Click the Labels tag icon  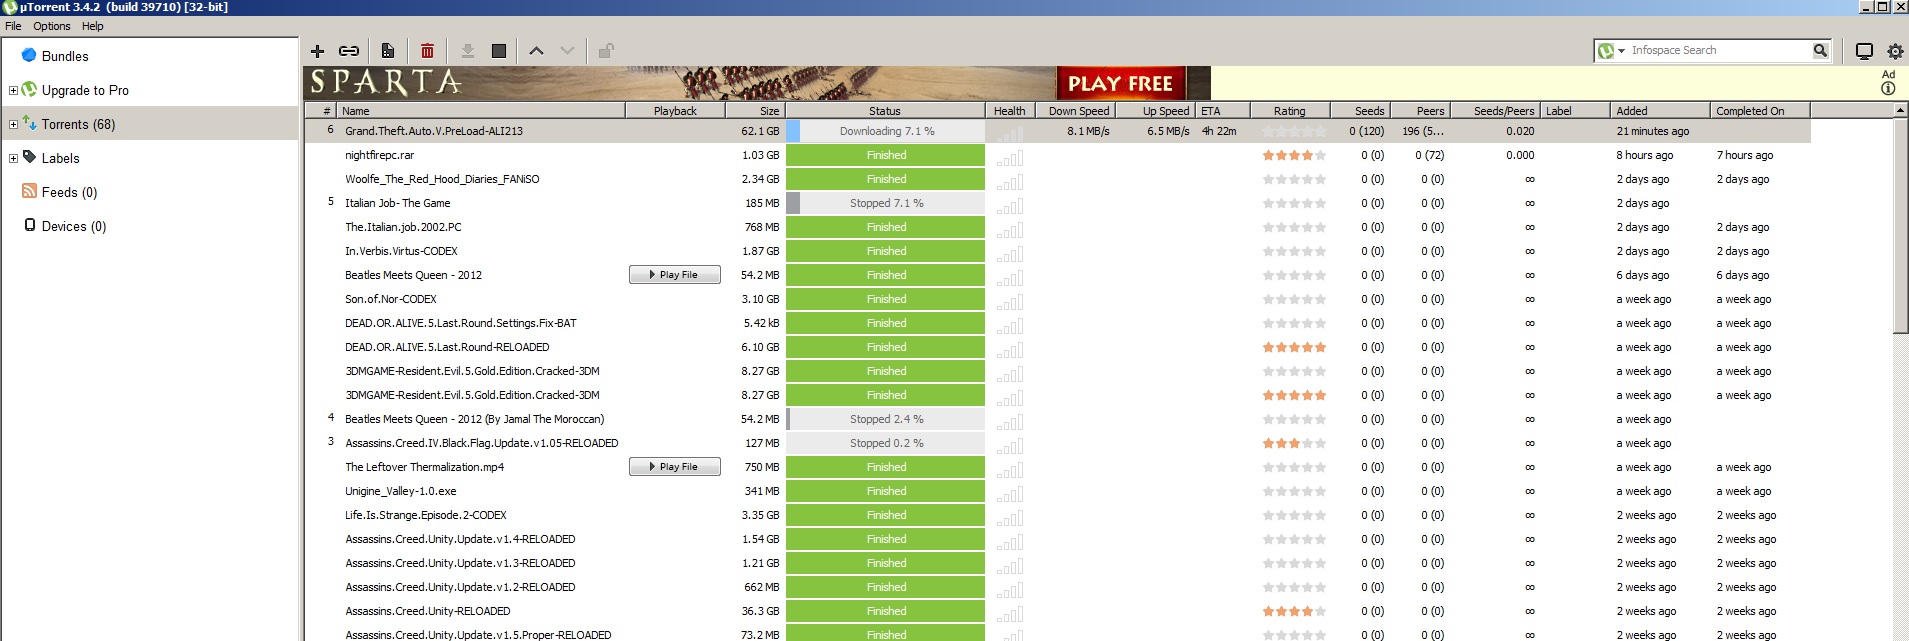point(30,157)
